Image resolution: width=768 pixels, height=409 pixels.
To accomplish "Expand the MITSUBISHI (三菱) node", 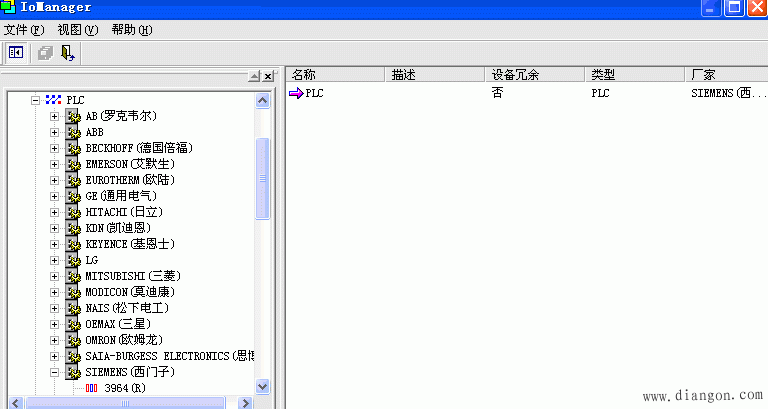I will [54, 276].
